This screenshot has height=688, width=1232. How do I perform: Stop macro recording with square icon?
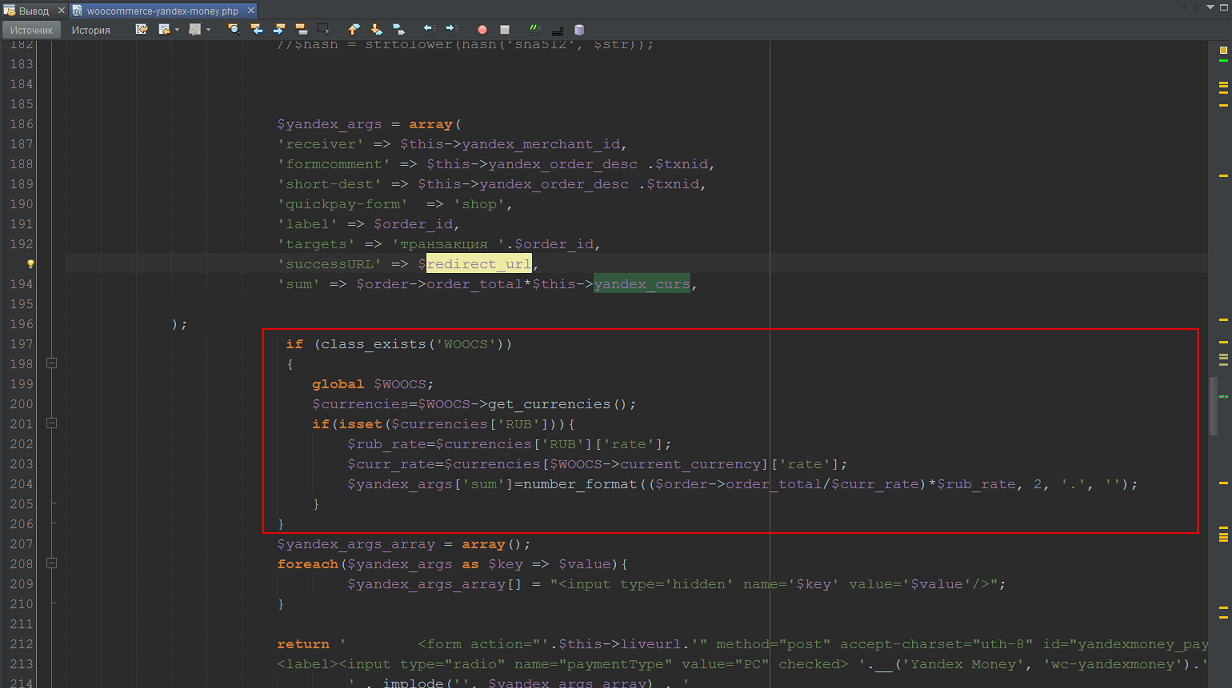click(x=504, y=30)
